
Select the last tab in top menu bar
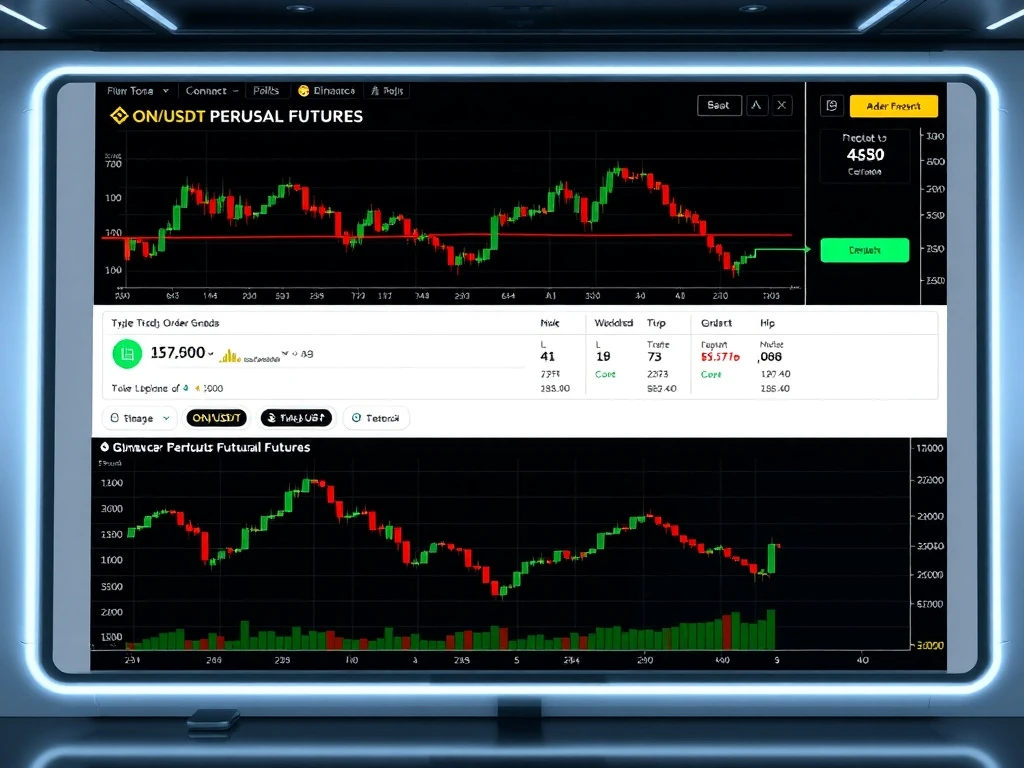tap(388, 91)
